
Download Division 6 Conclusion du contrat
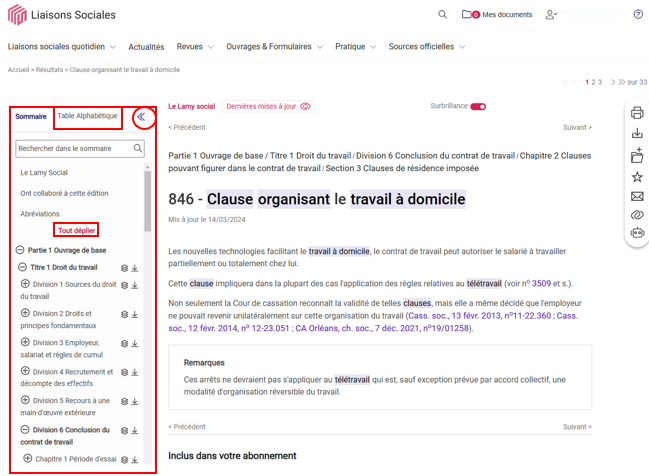(x=135, y=431)
